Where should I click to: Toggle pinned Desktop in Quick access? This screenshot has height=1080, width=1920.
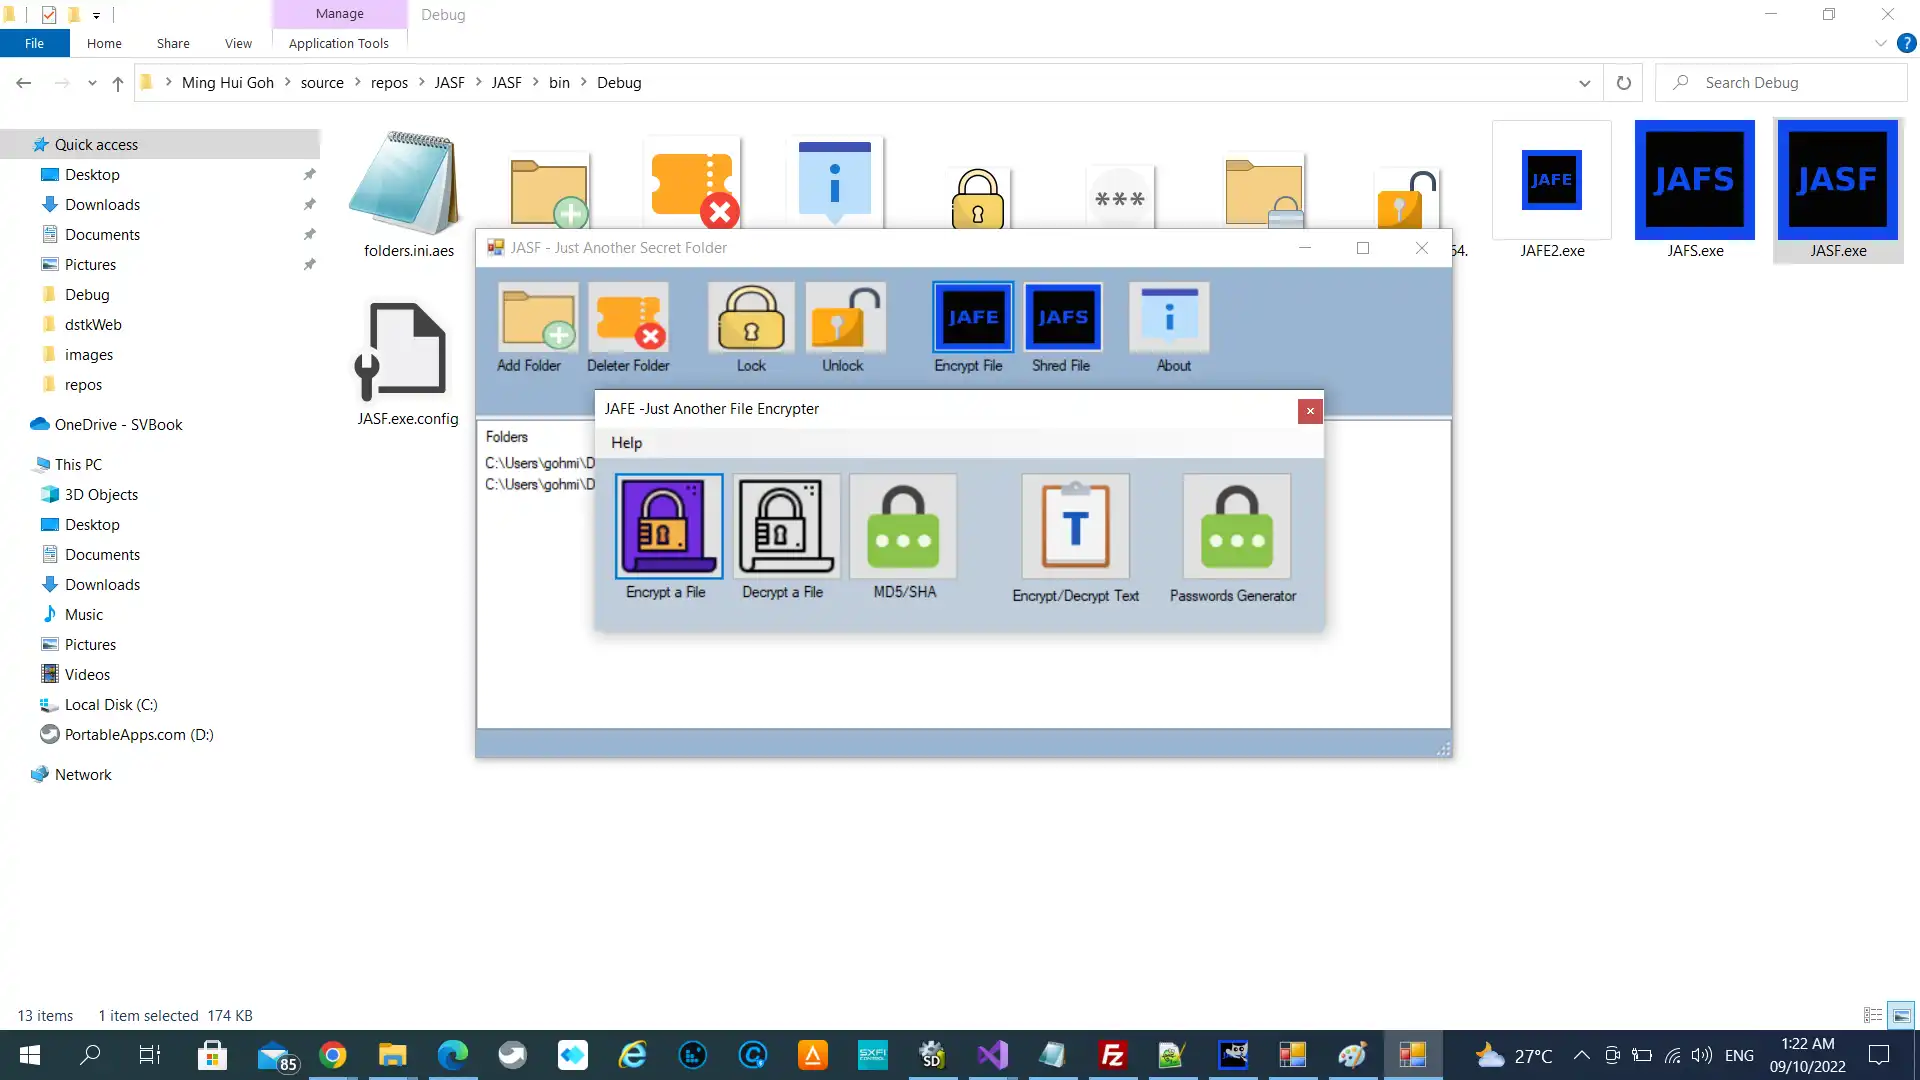click(307, 174)
